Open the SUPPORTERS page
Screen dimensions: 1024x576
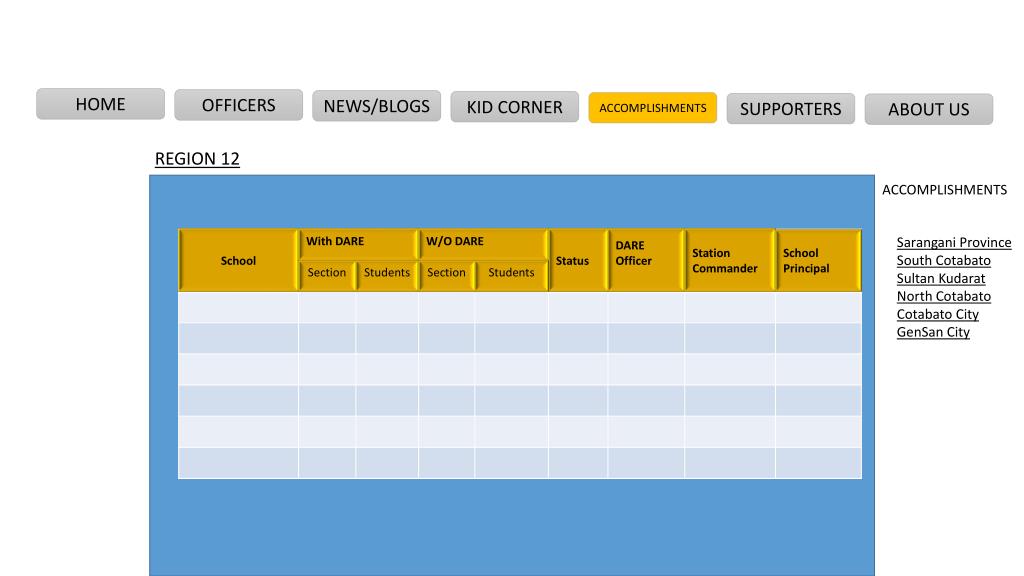(791, 109)
